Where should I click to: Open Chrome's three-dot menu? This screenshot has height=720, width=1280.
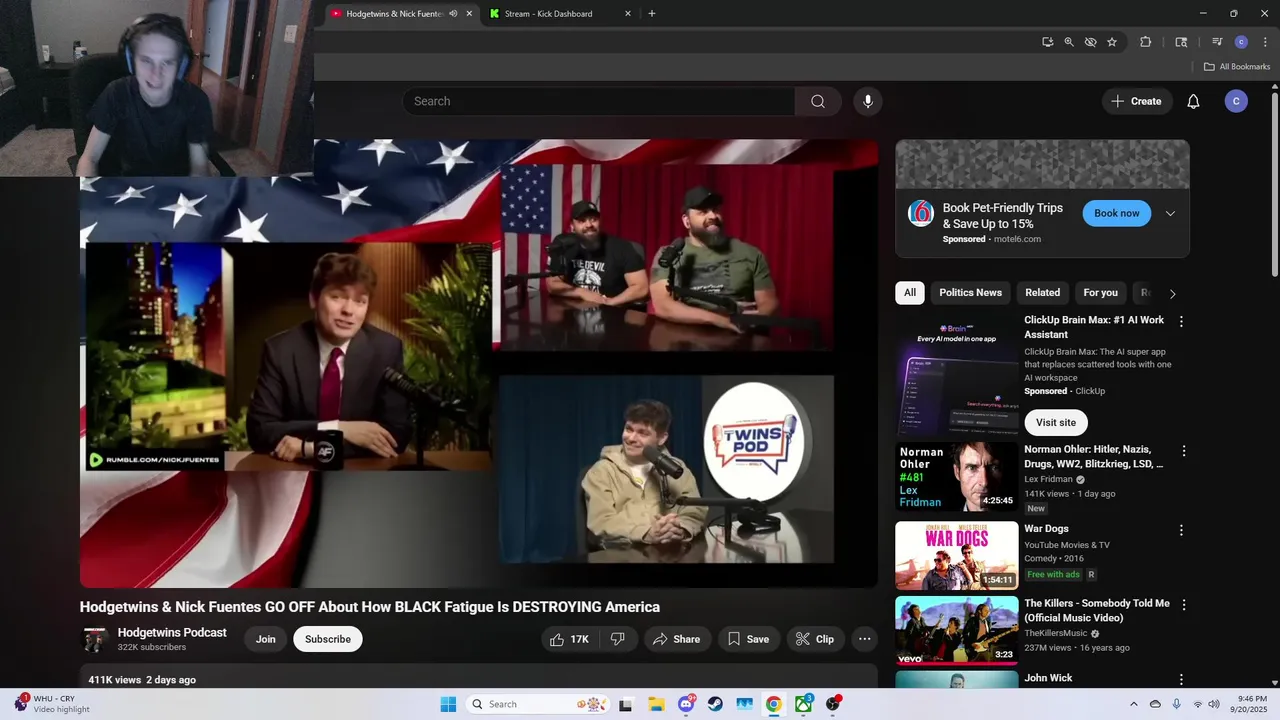(1265, 42)
